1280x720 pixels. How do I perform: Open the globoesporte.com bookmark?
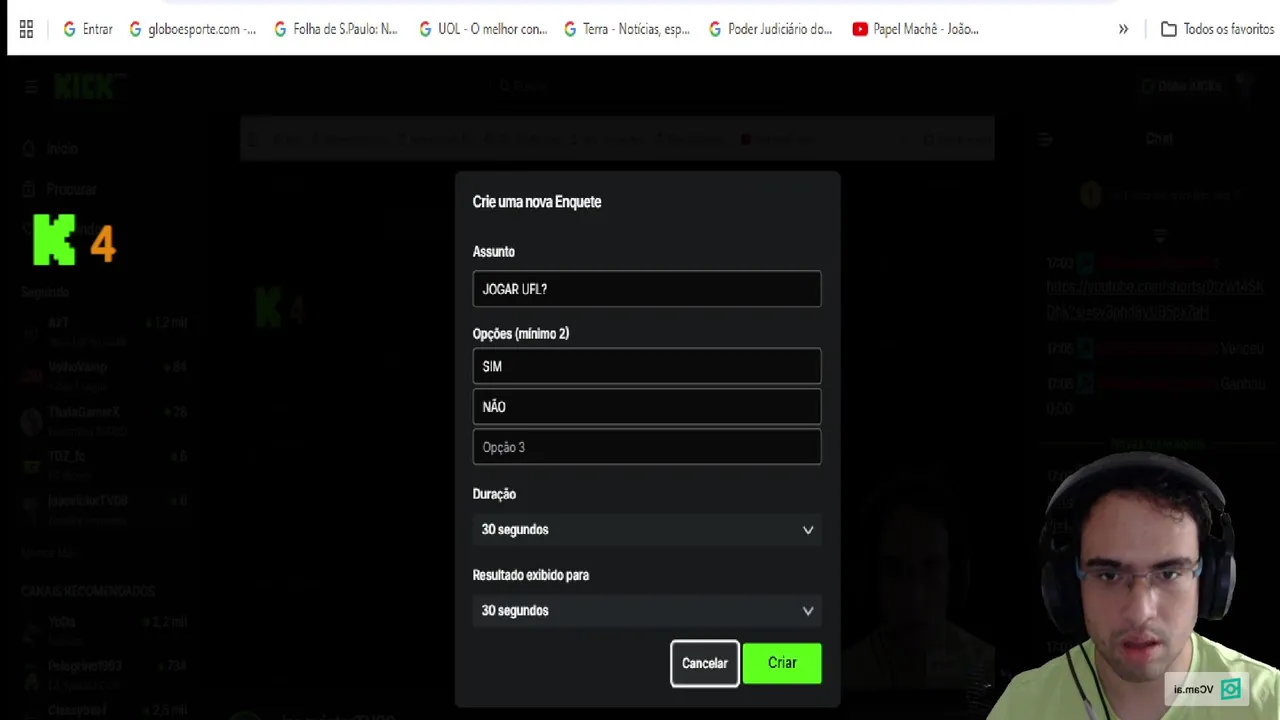click(192, 29)
